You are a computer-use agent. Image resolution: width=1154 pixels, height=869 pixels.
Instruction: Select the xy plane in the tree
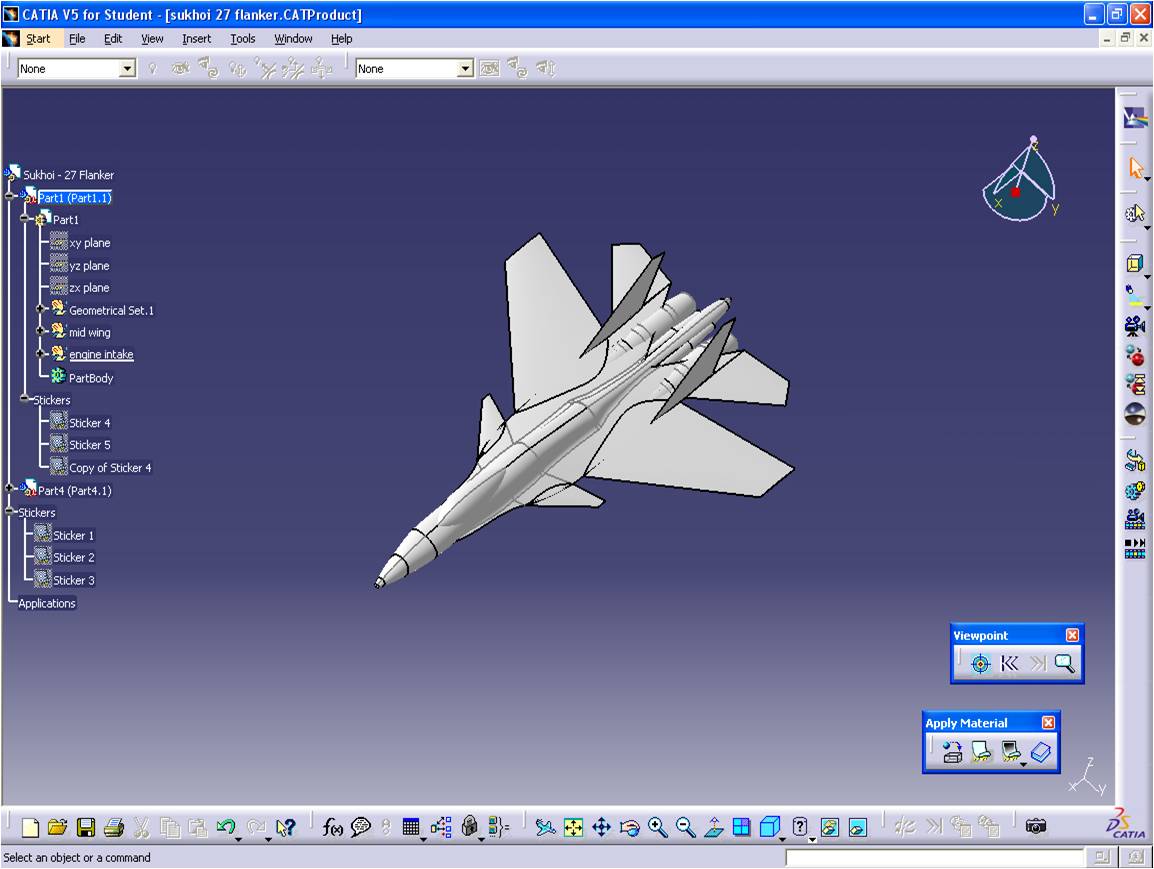click(89, 243)
